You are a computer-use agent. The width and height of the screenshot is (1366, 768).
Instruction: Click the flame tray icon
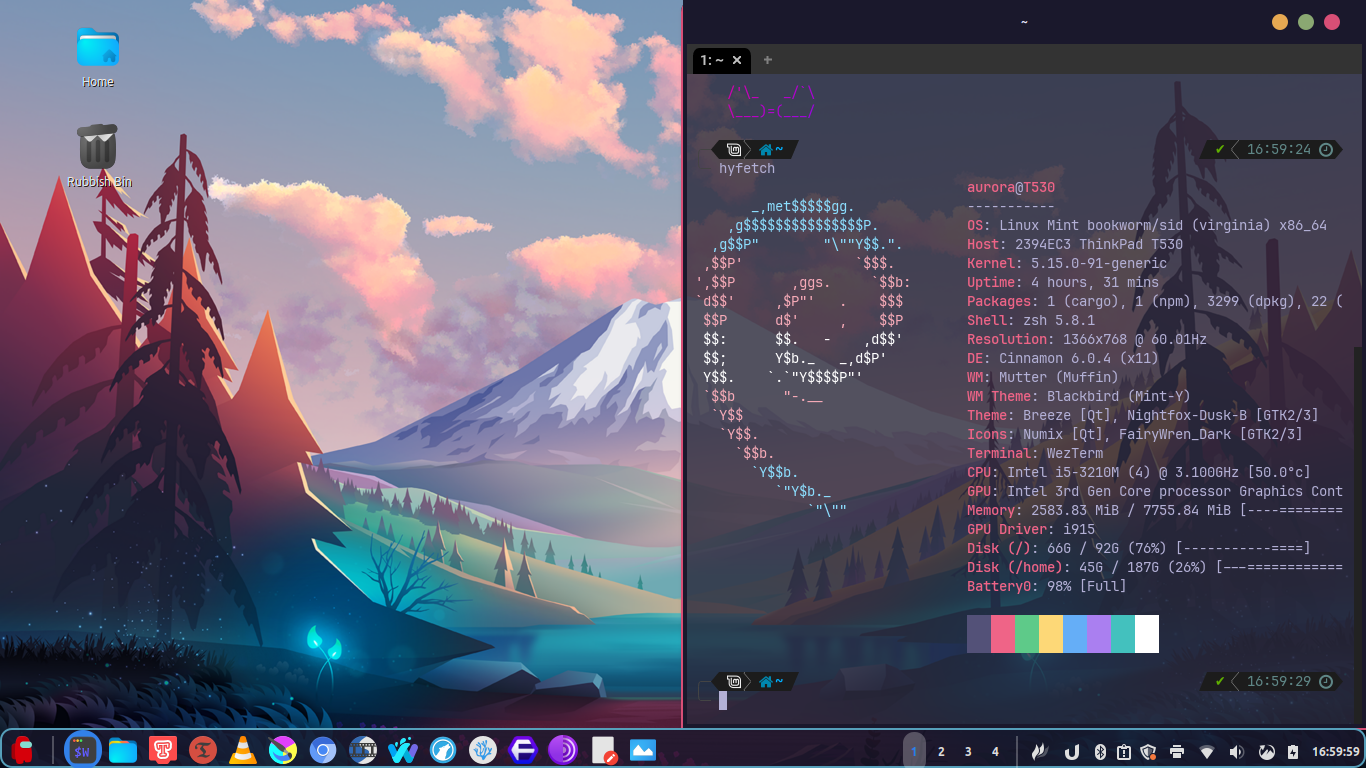[1041, 751]
